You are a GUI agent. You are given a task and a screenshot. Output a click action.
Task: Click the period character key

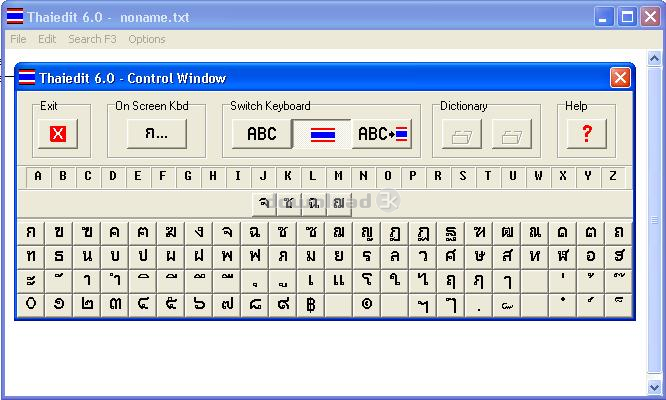pyautogui.click(x=479, y=305)
